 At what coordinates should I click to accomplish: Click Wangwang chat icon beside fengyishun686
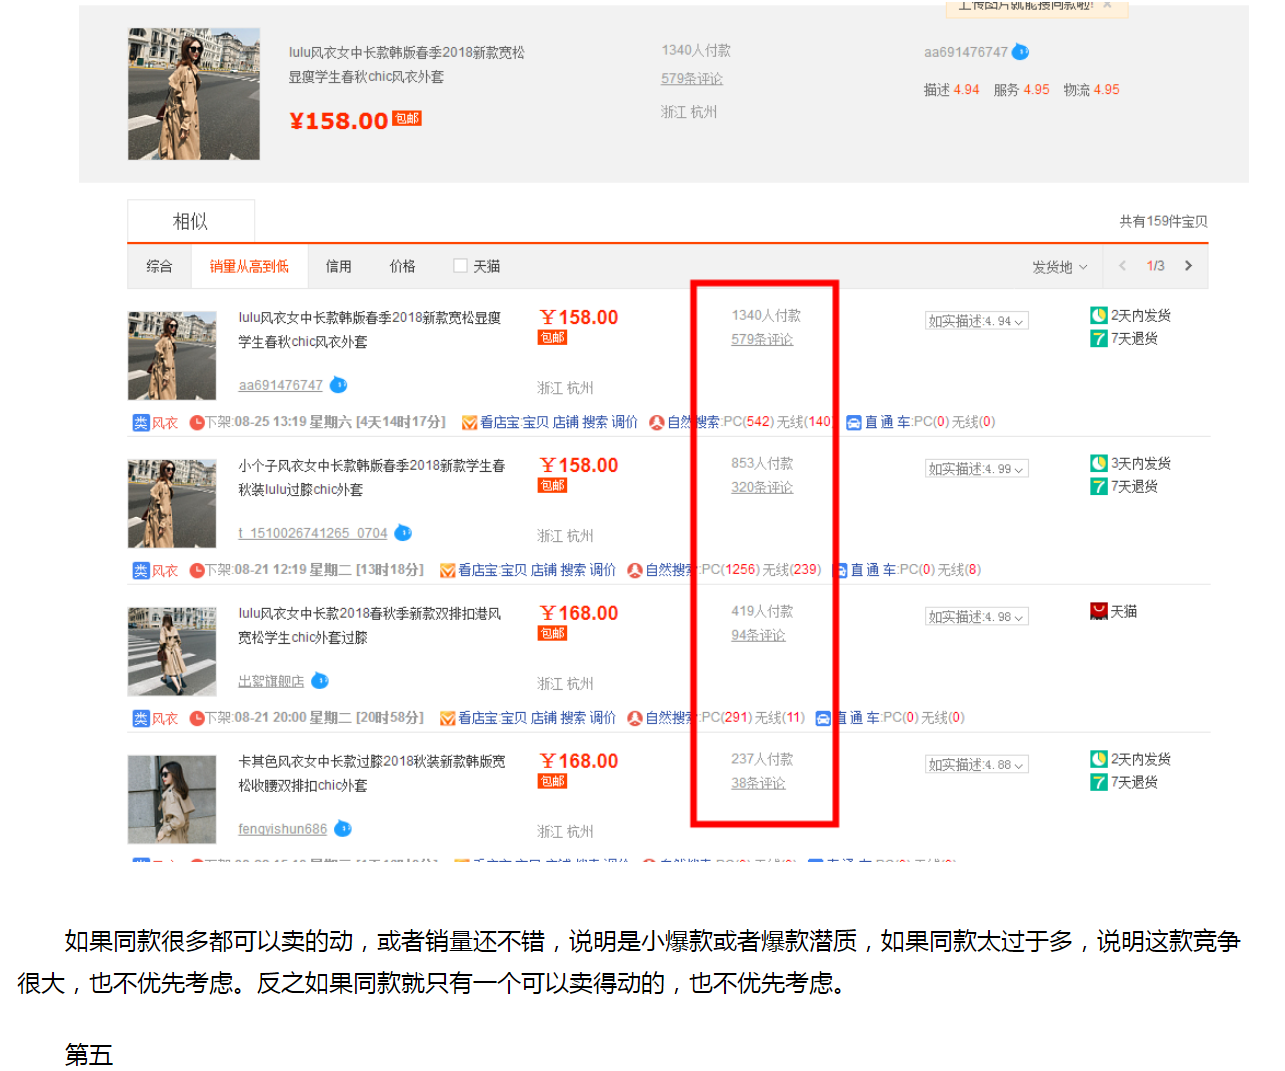tap(343, 829)
